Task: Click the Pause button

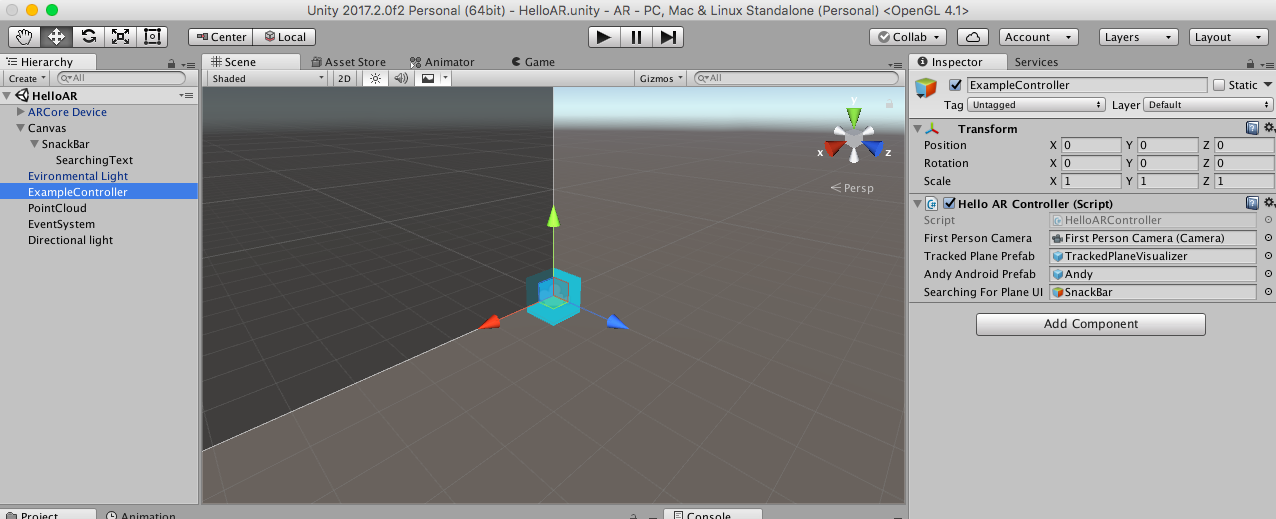Action: click(636, 37)
